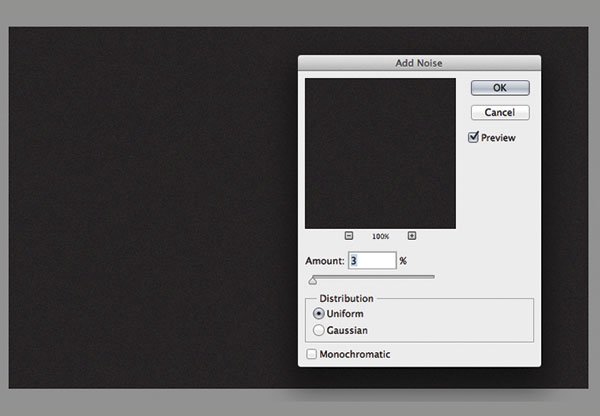Viewport: 600px width, 416px height.
Task: Select the Uniform distribution option
Action: coord(319,314)
